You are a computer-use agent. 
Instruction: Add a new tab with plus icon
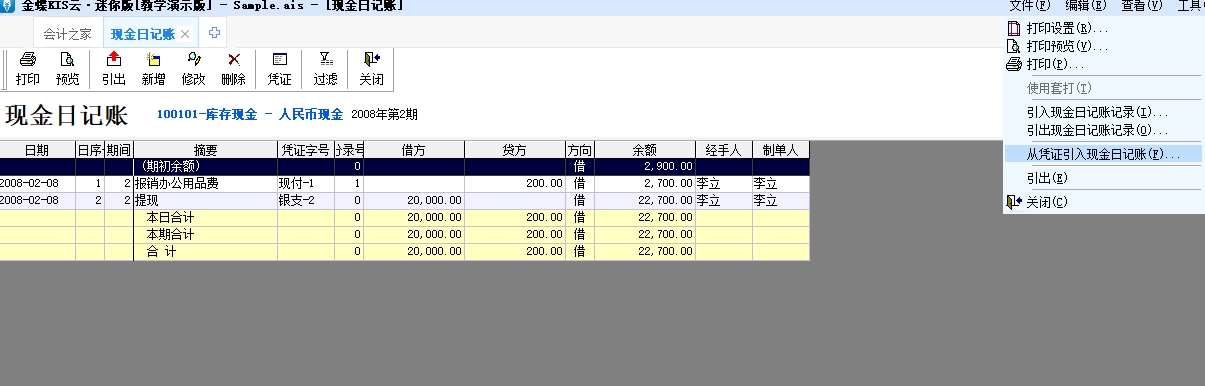(x=215, y=33)
